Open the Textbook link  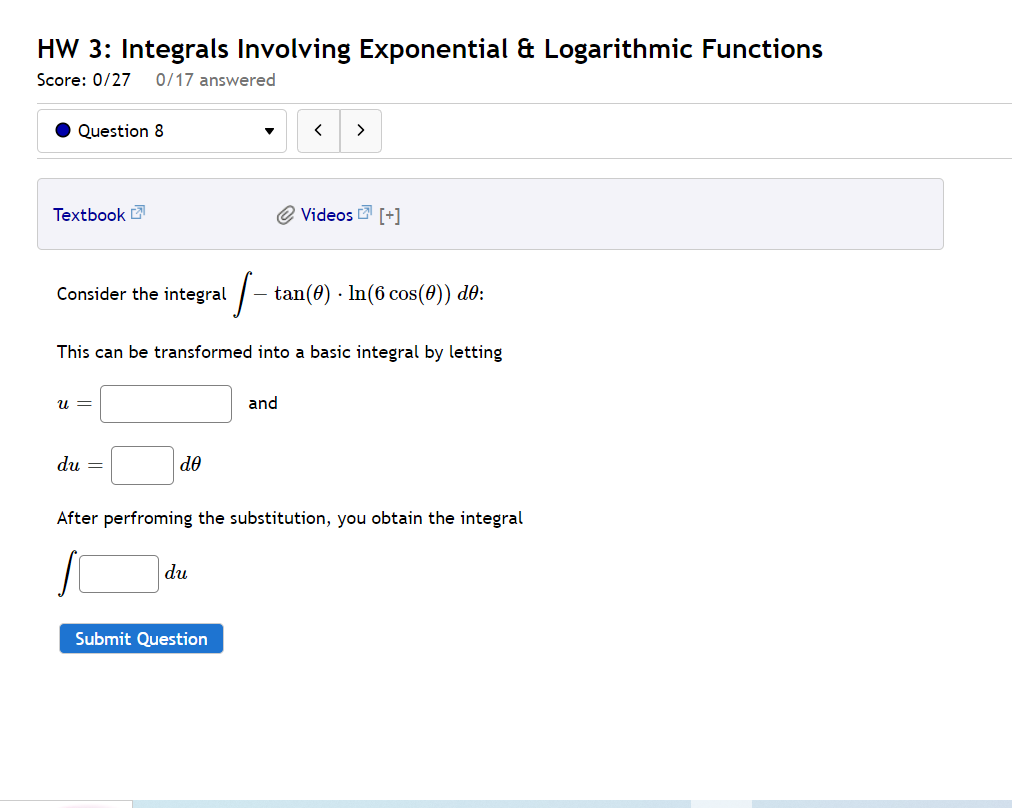coord(89,214)
